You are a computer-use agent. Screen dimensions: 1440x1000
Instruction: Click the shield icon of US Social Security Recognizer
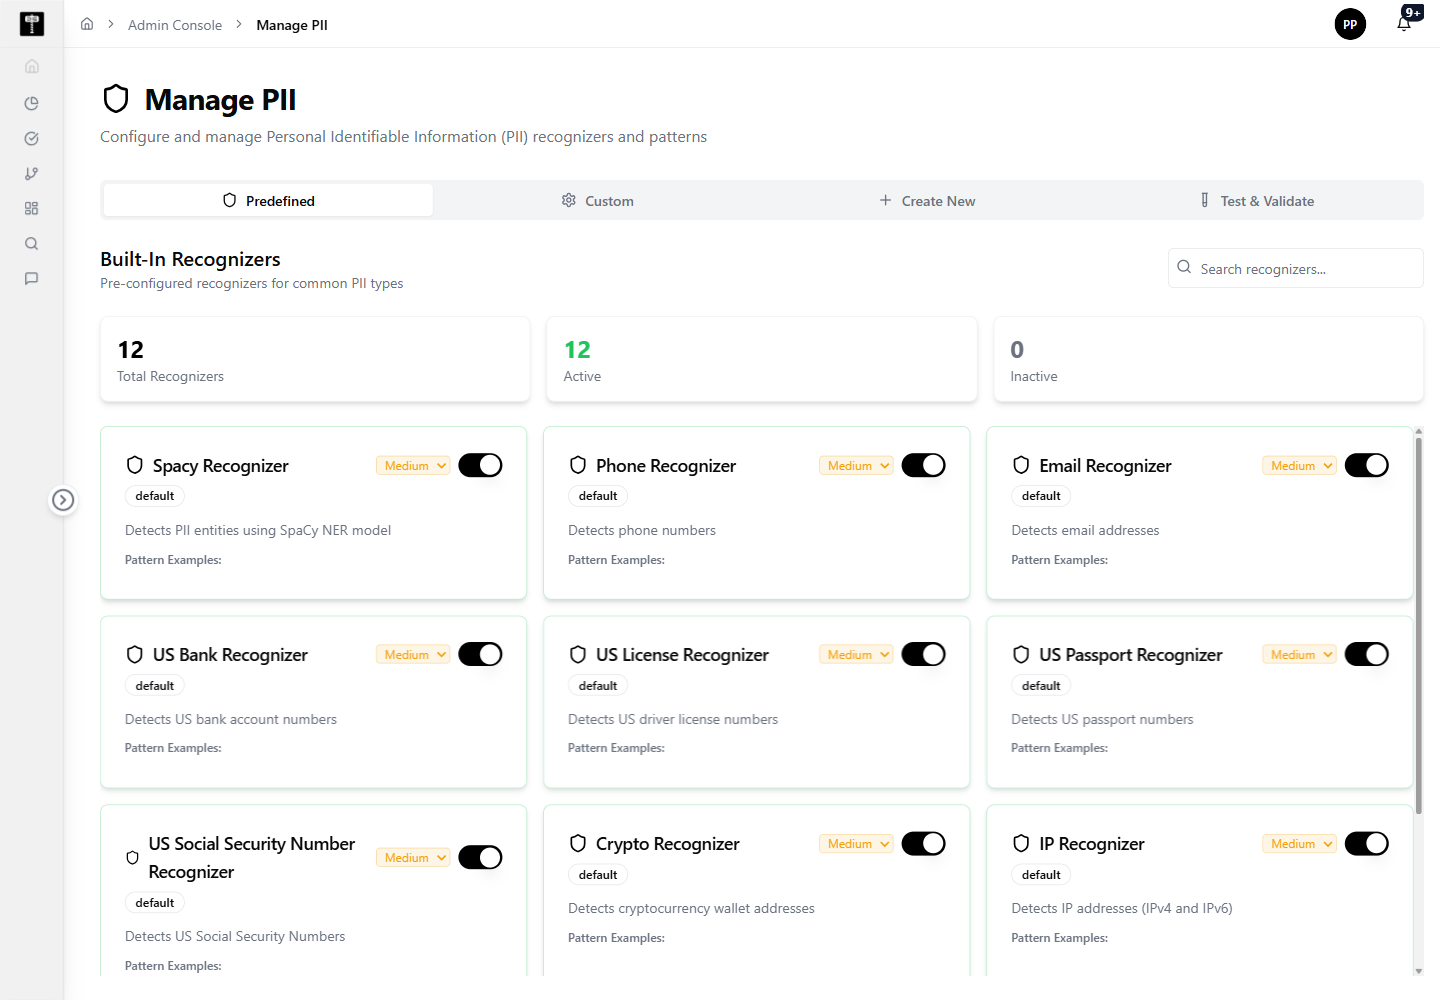point(132,858)
